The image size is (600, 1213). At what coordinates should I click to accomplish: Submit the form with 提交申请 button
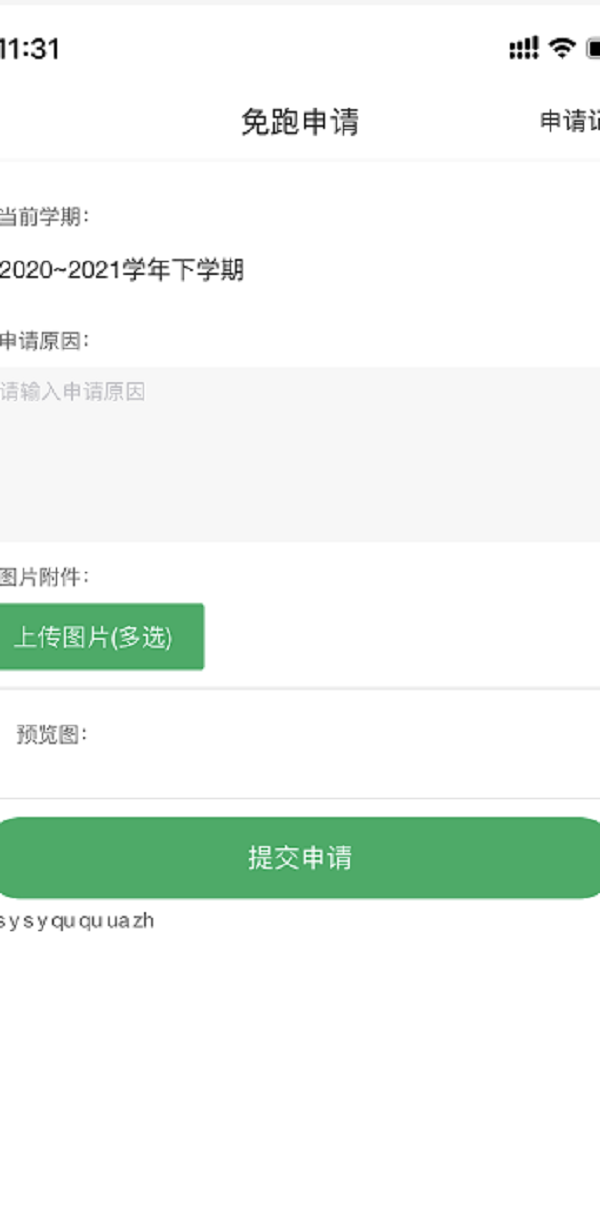pyautogui.click(x=300, y=858)
